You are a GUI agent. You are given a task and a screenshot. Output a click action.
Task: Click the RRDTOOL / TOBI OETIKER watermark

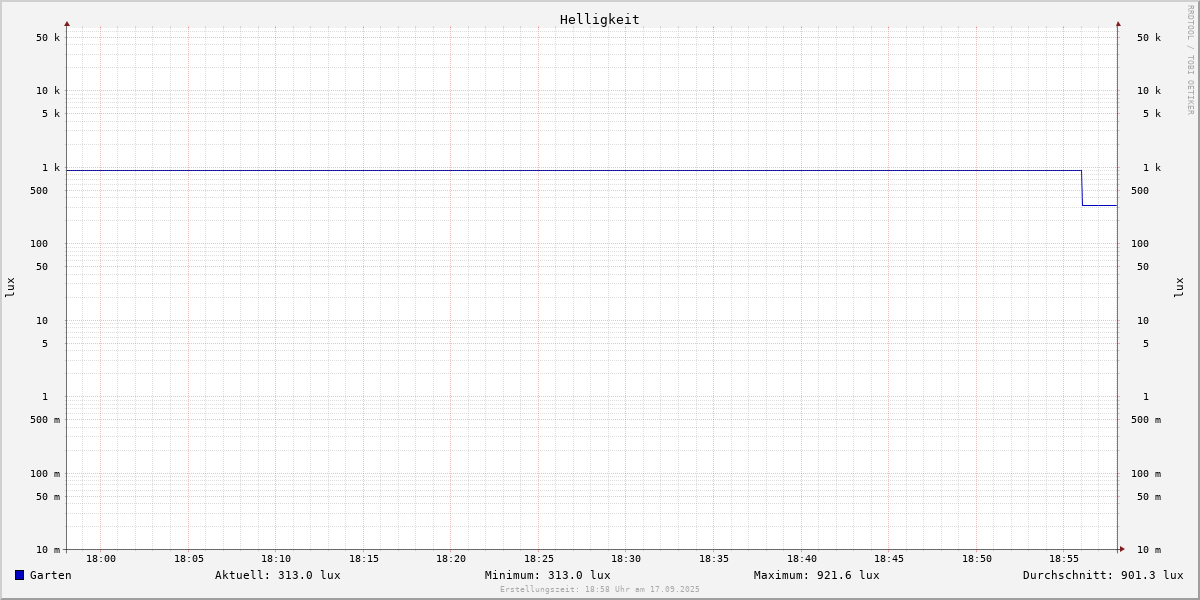tap(1190, 59)
